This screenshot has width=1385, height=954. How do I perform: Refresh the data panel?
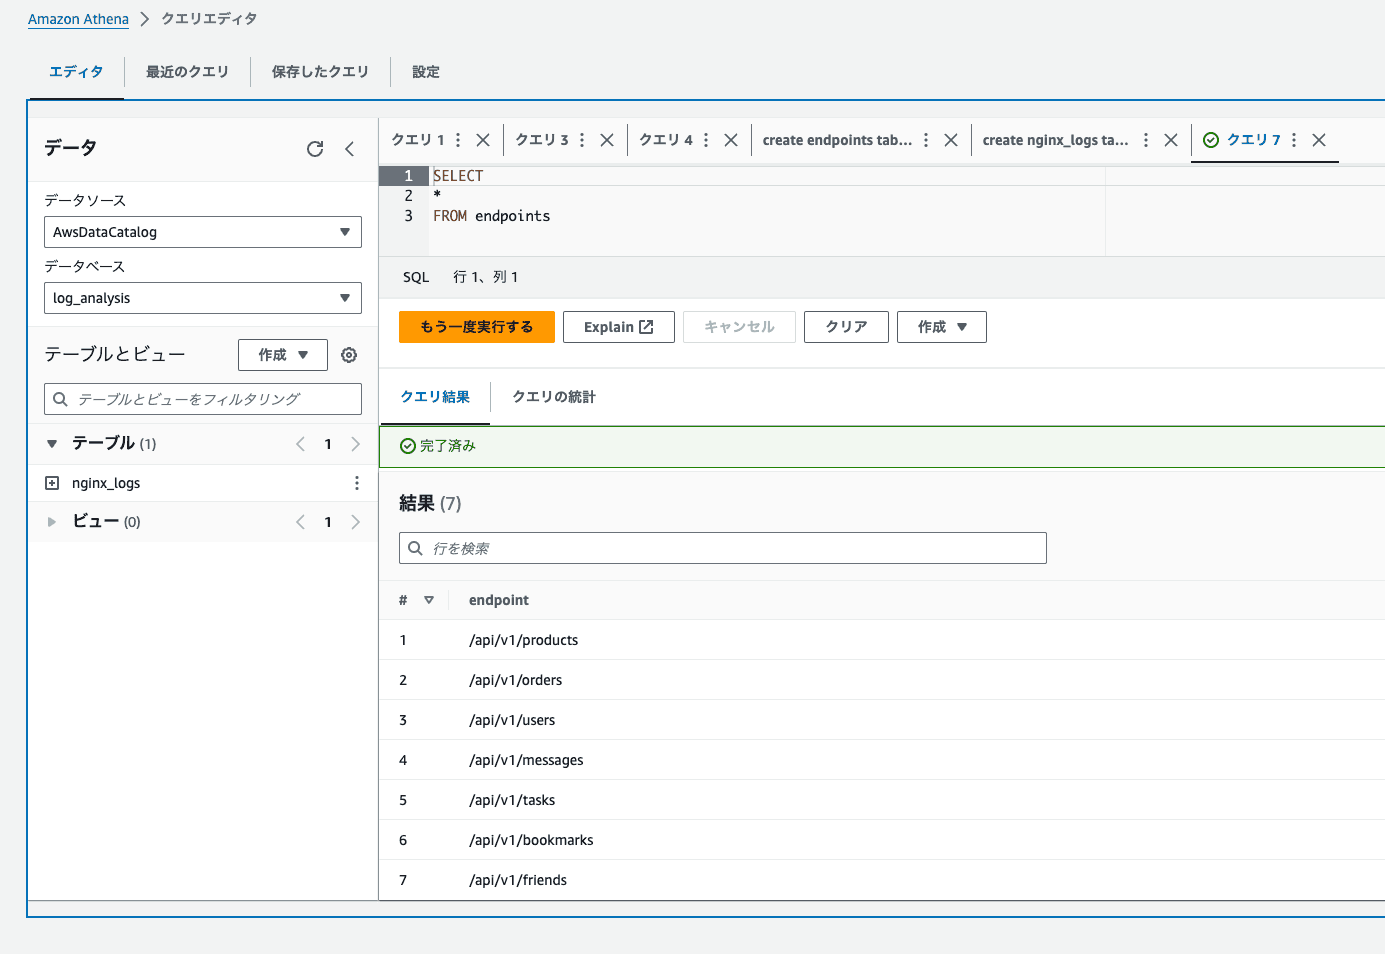pyautogui.click(x=315, y=149)
